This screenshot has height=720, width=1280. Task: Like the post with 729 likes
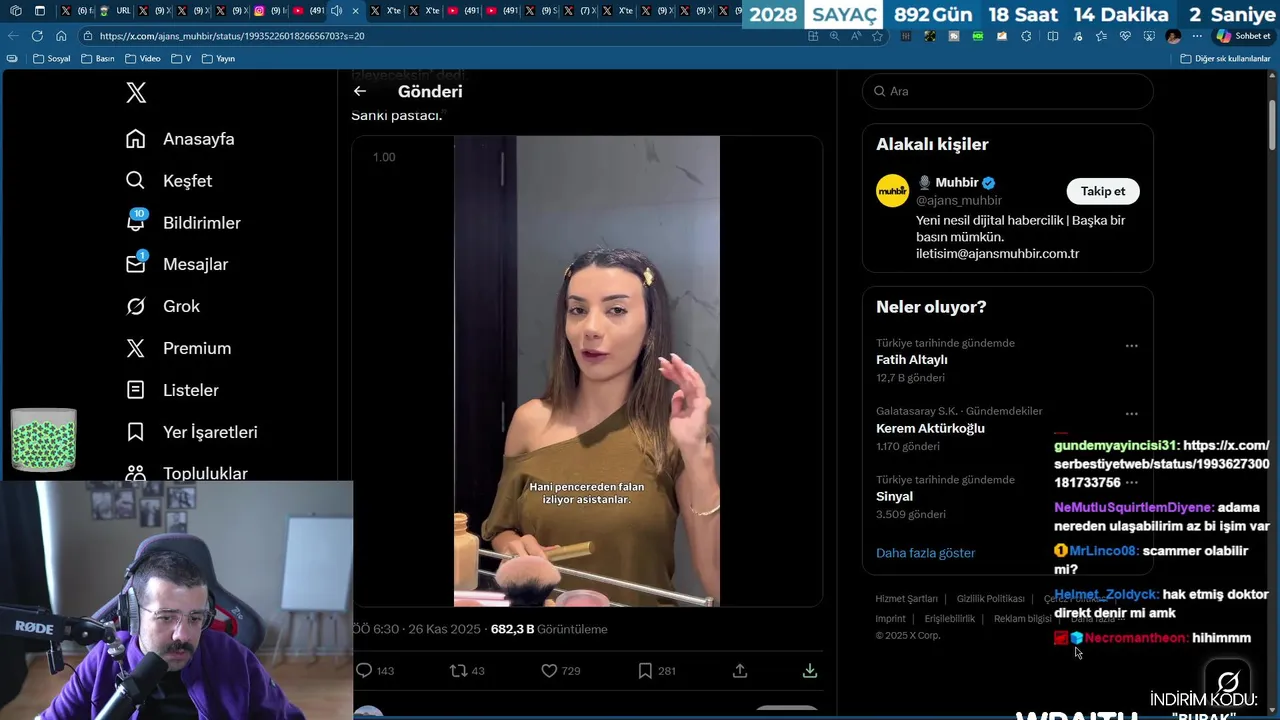(x=549, y=671)
